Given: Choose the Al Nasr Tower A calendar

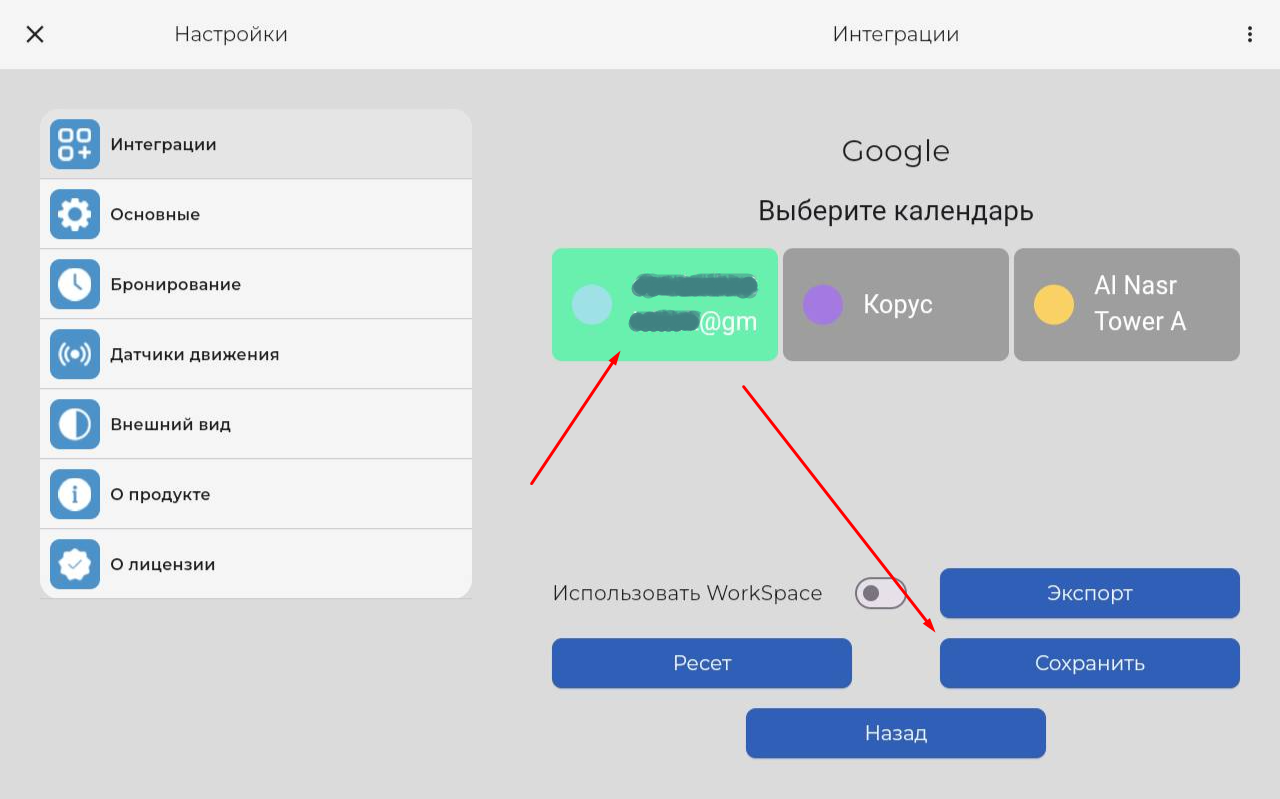Looking at the screenshot, I should [1127, 304].
